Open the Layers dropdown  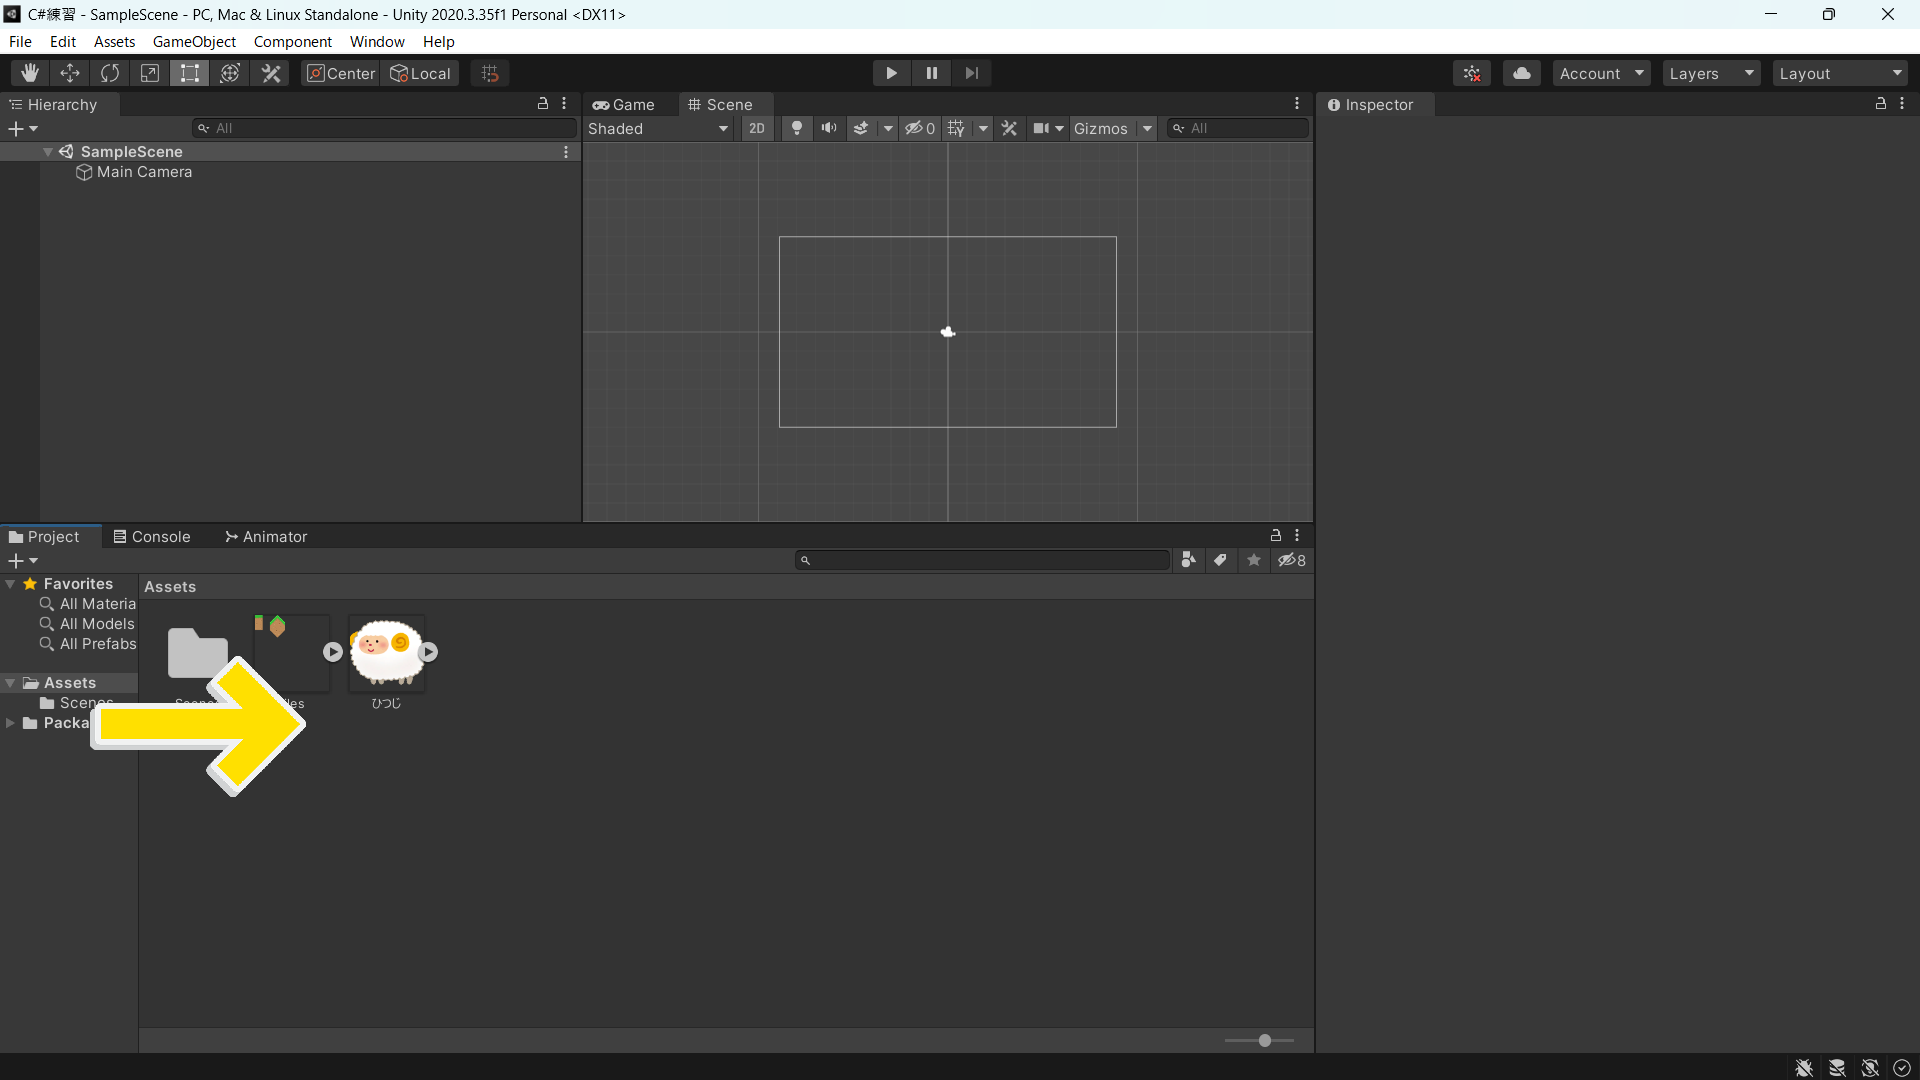click(1711, 73)
